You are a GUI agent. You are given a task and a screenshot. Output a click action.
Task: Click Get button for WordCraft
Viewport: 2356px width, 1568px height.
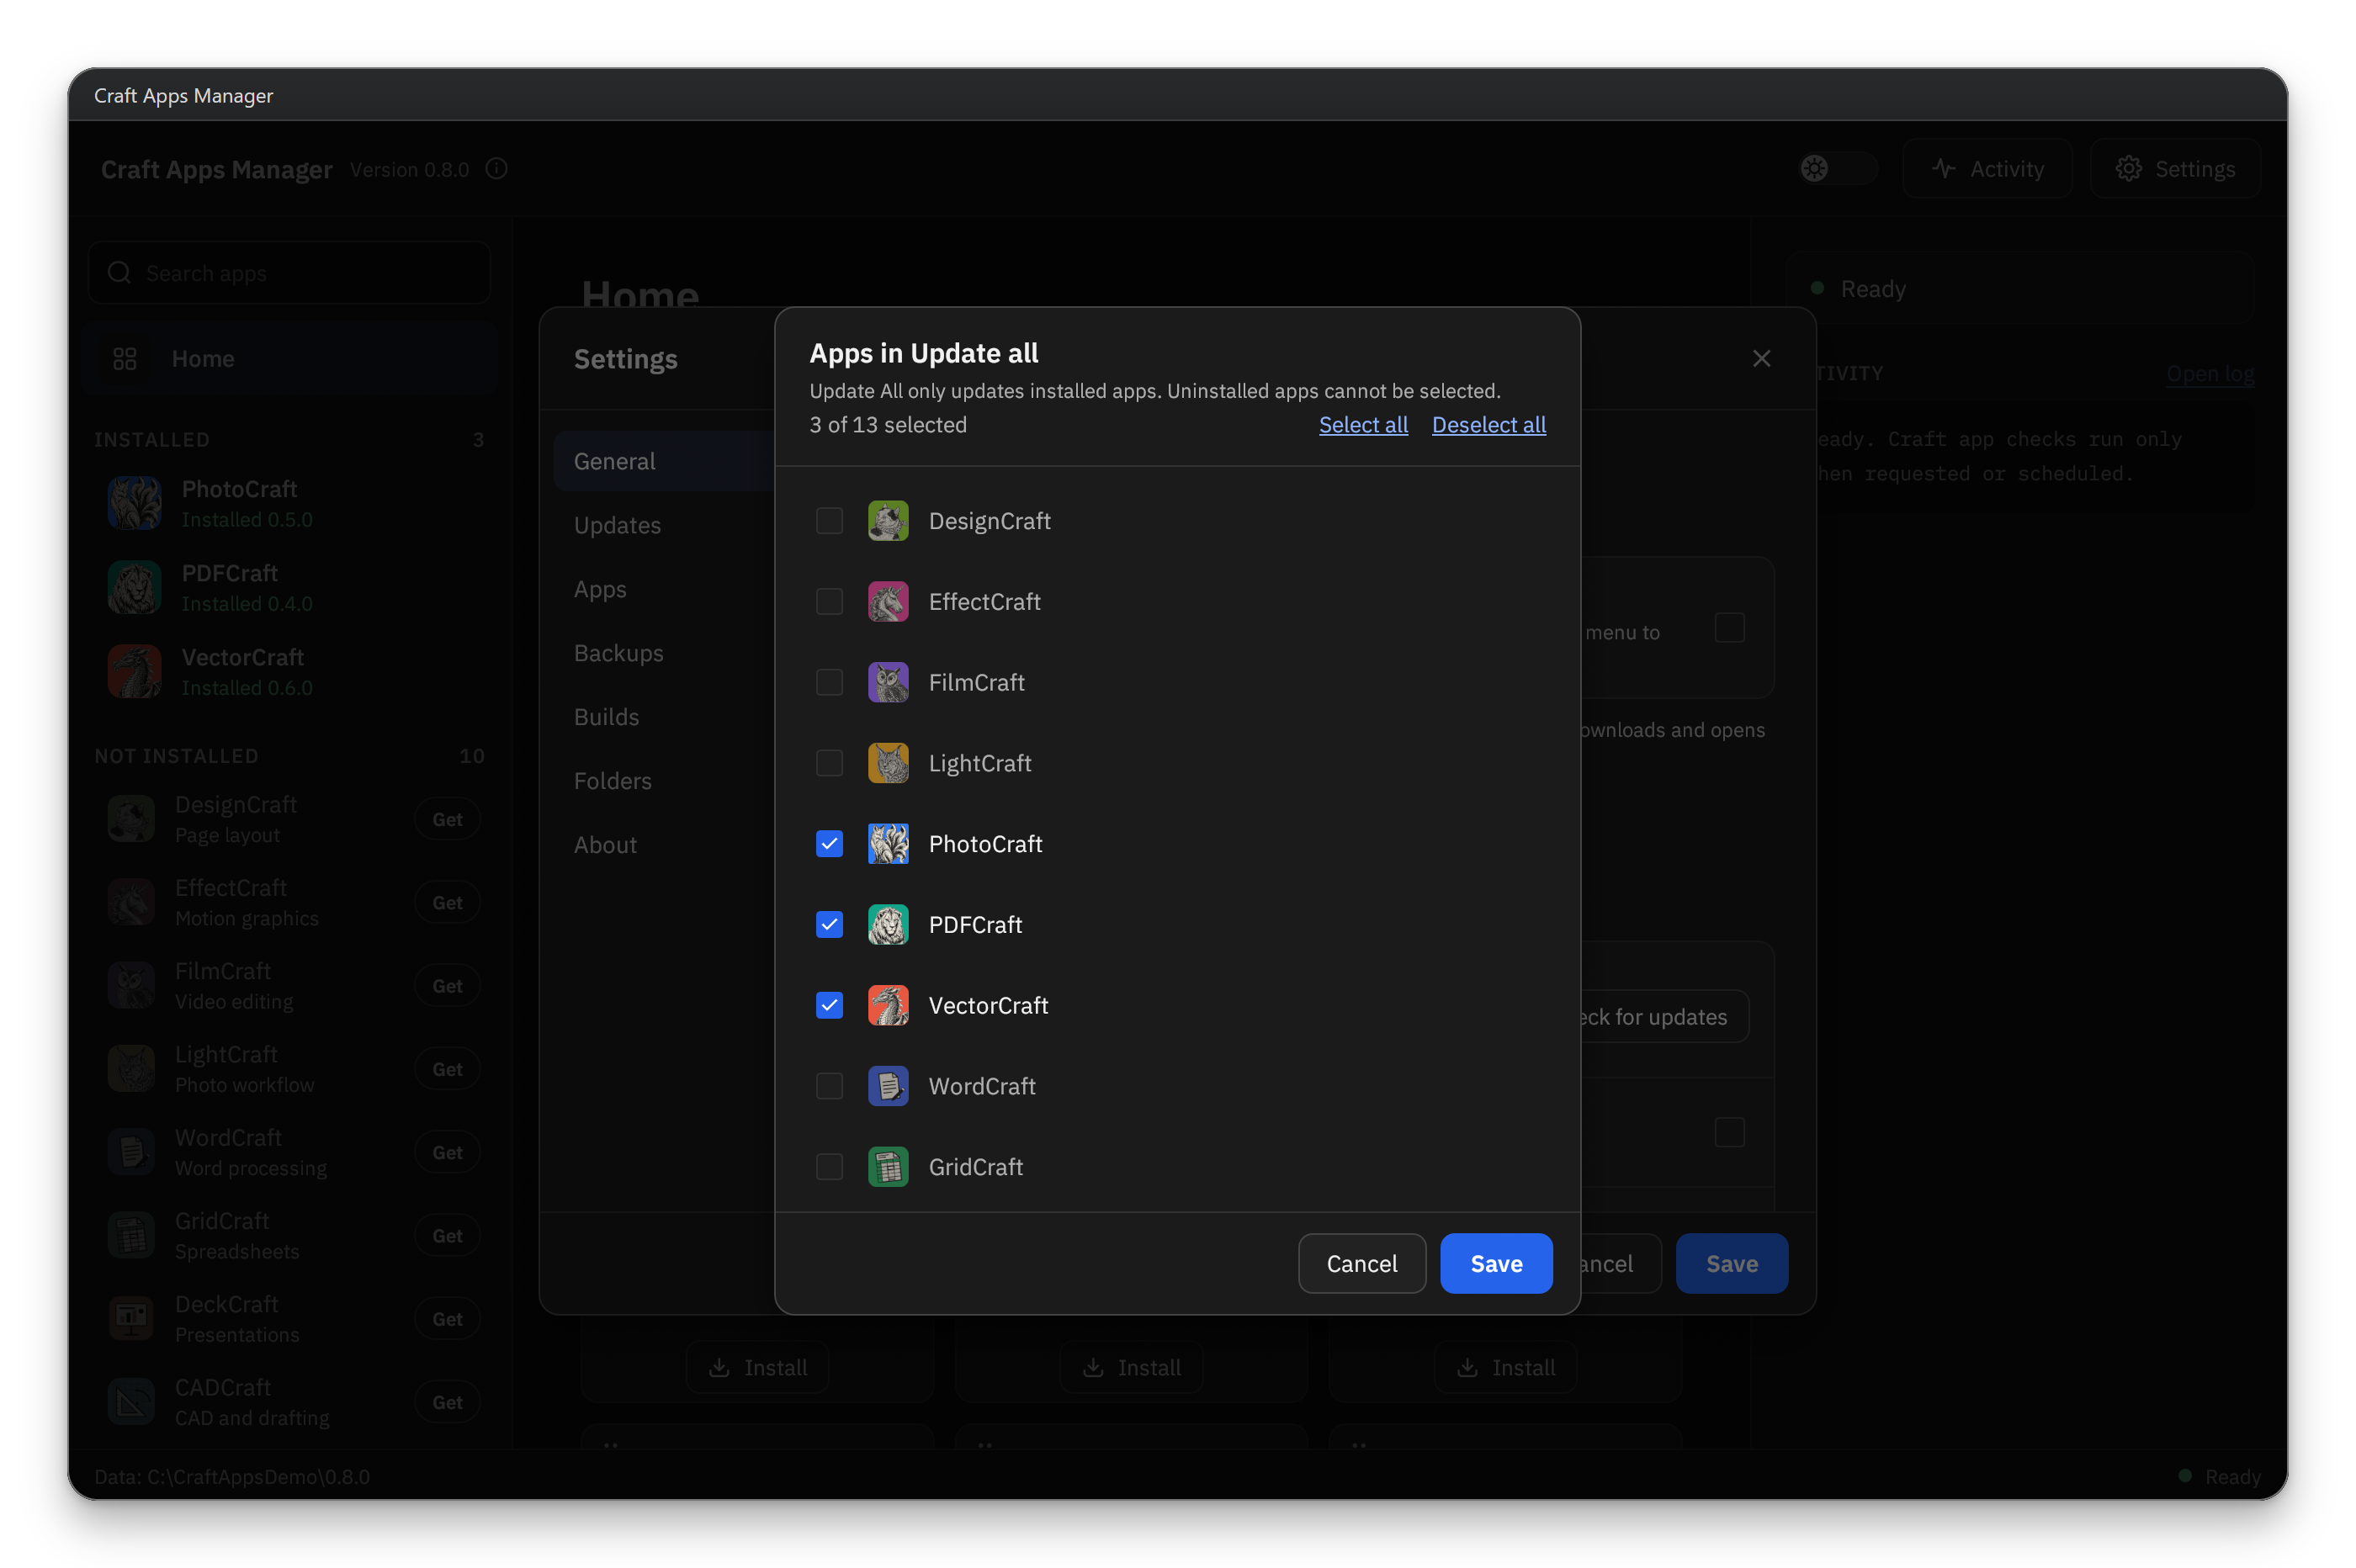tap(447, 1153)
